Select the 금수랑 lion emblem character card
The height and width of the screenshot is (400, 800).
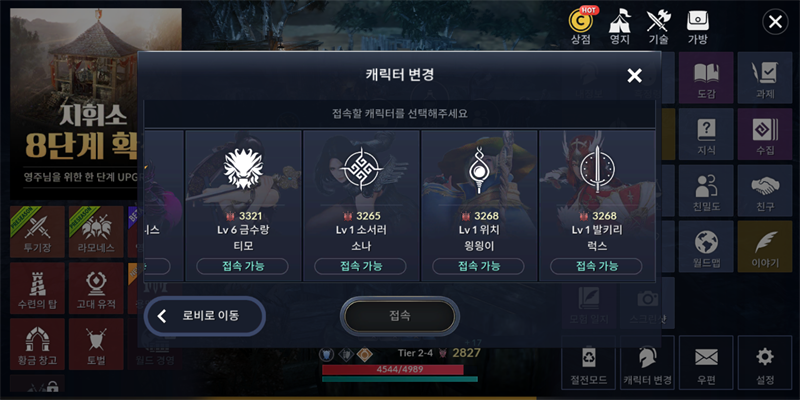(244, 206)
